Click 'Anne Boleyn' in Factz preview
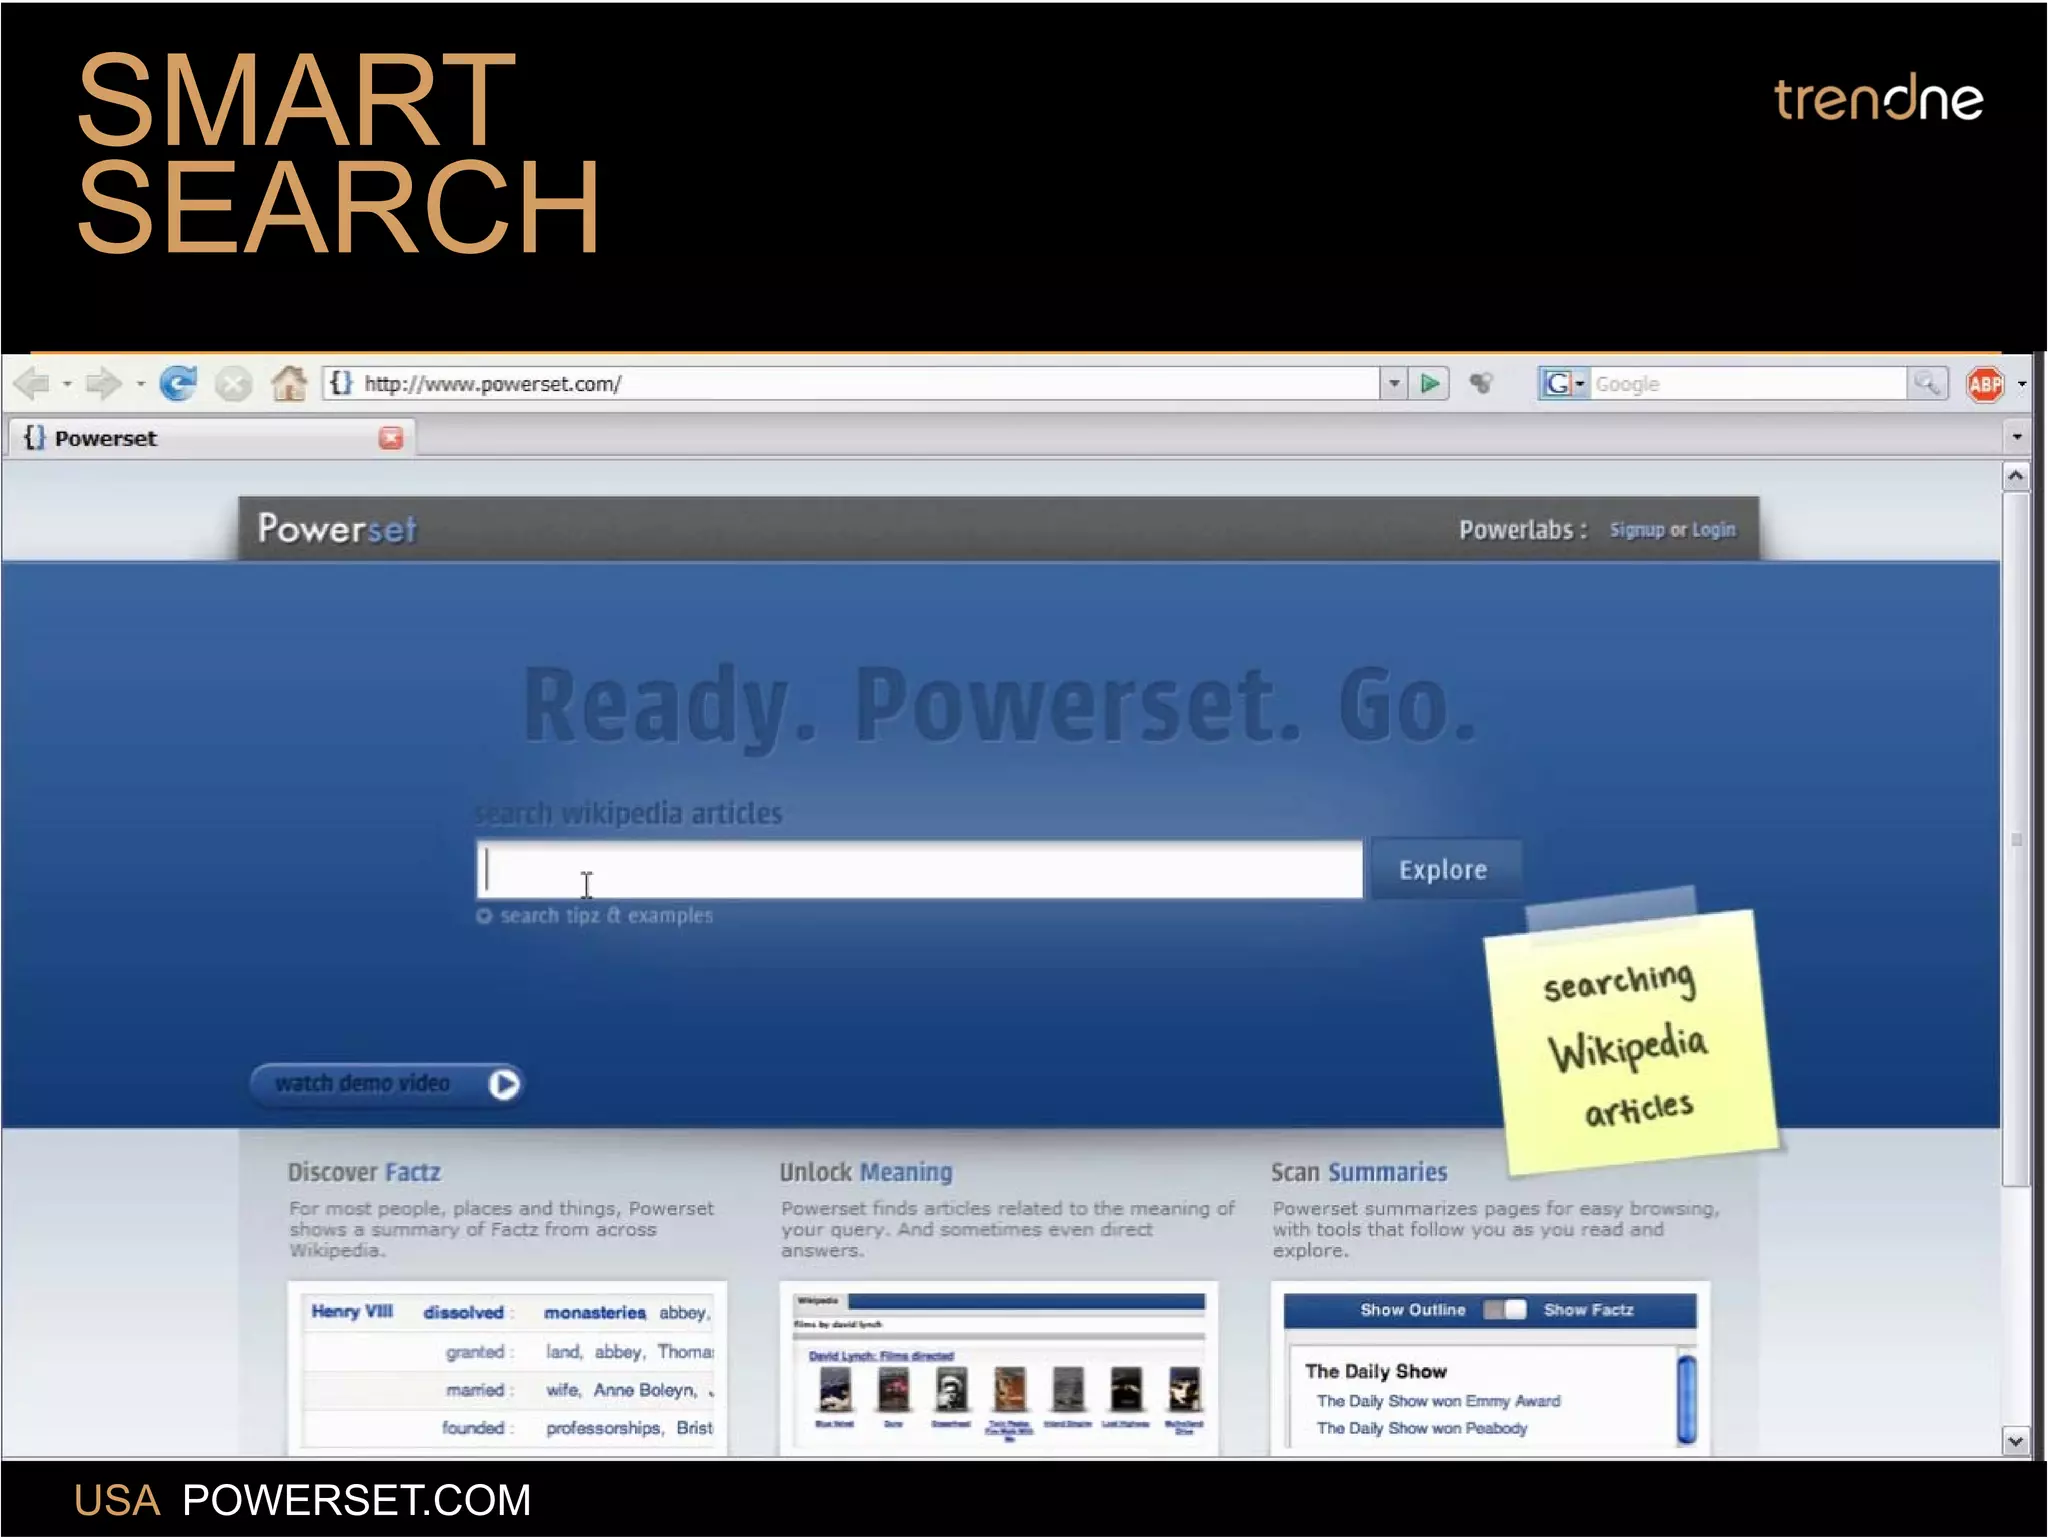 645,1390
